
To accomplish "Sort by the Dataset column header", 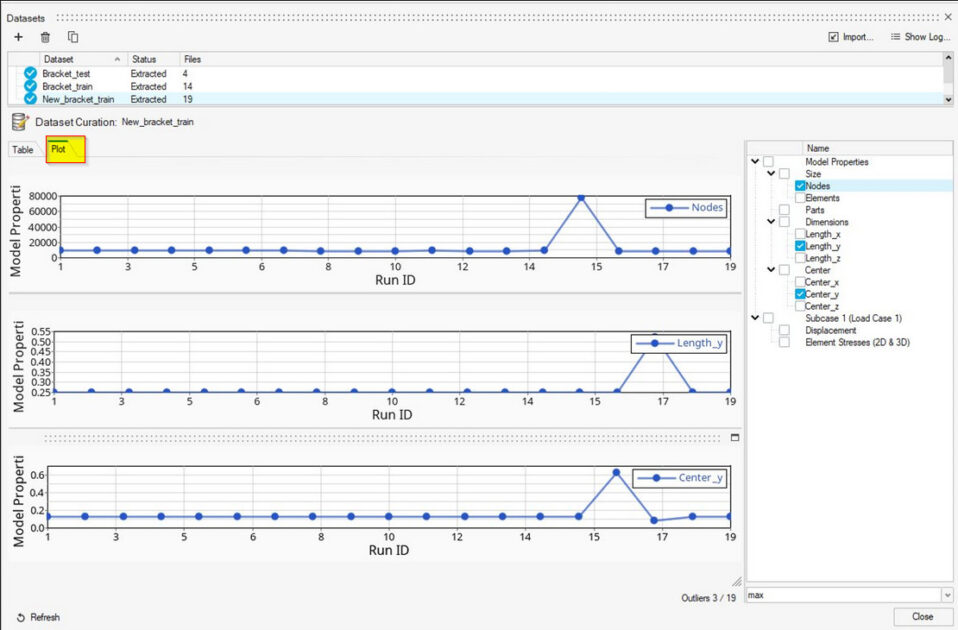I will [x=80, y=59].
